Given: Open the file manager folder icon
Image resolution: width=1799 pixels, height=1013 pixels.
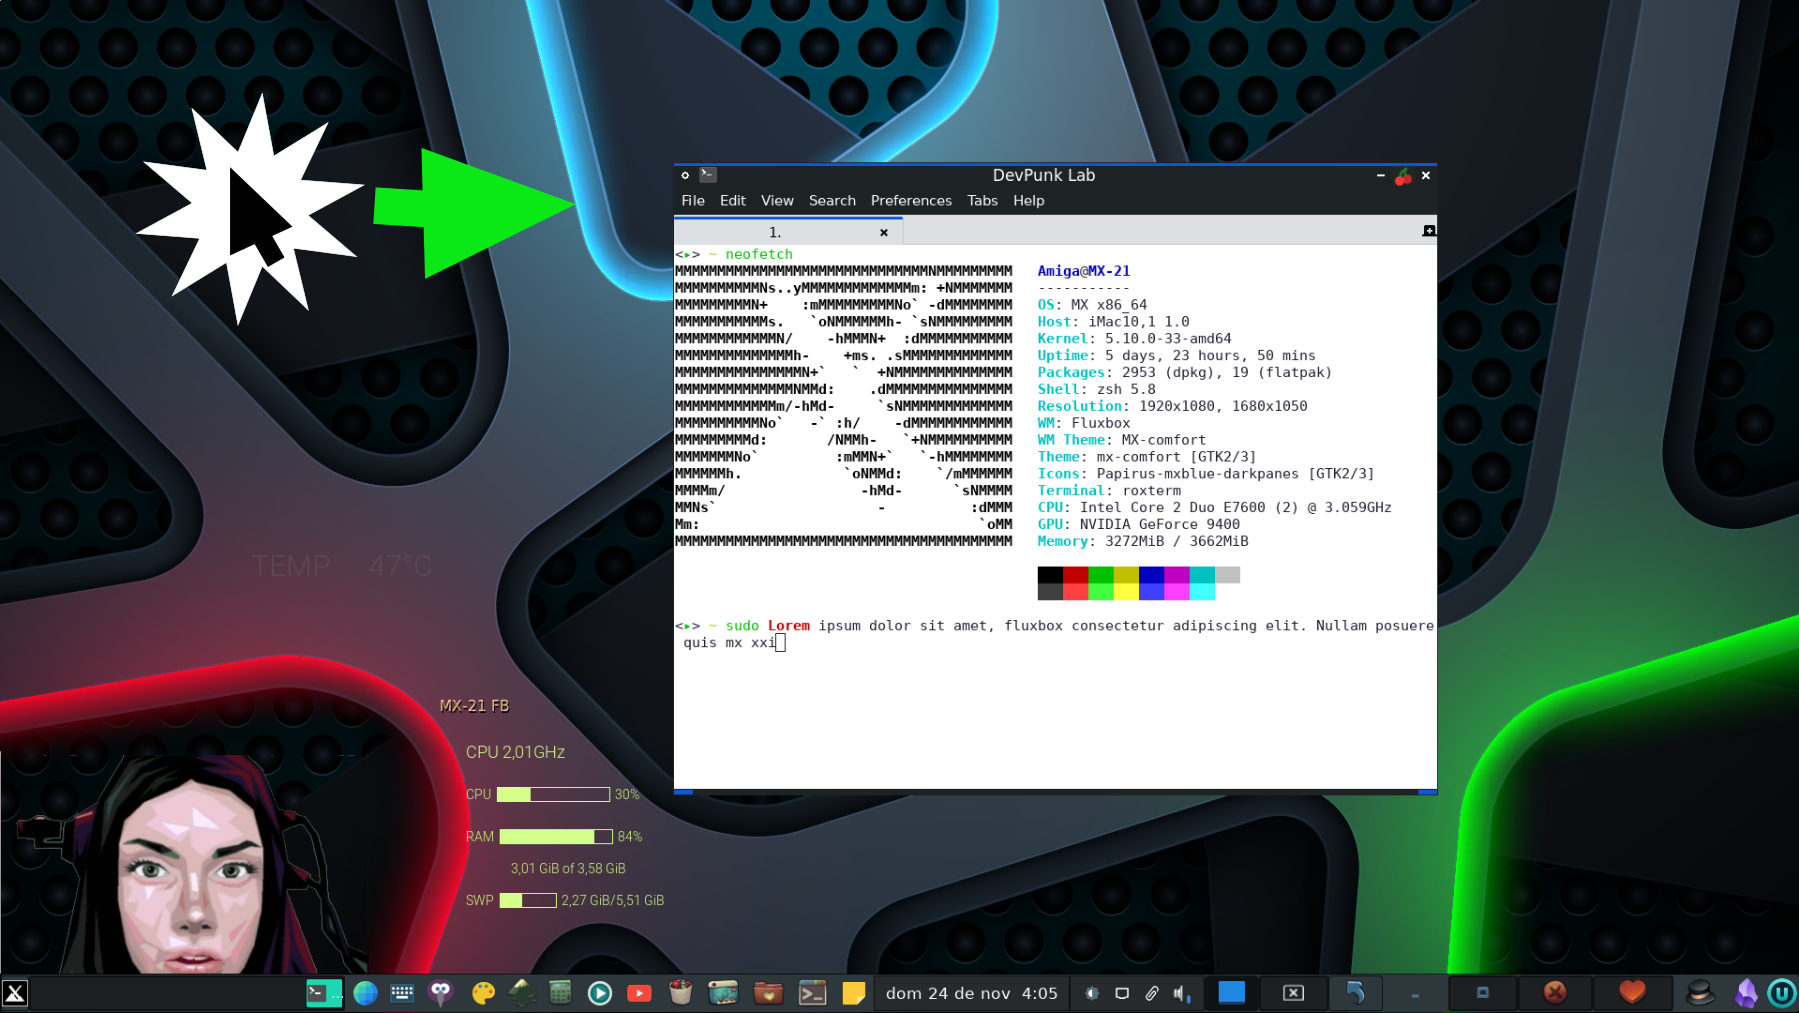Looking at the screenshot, I should tap(768, 993).
